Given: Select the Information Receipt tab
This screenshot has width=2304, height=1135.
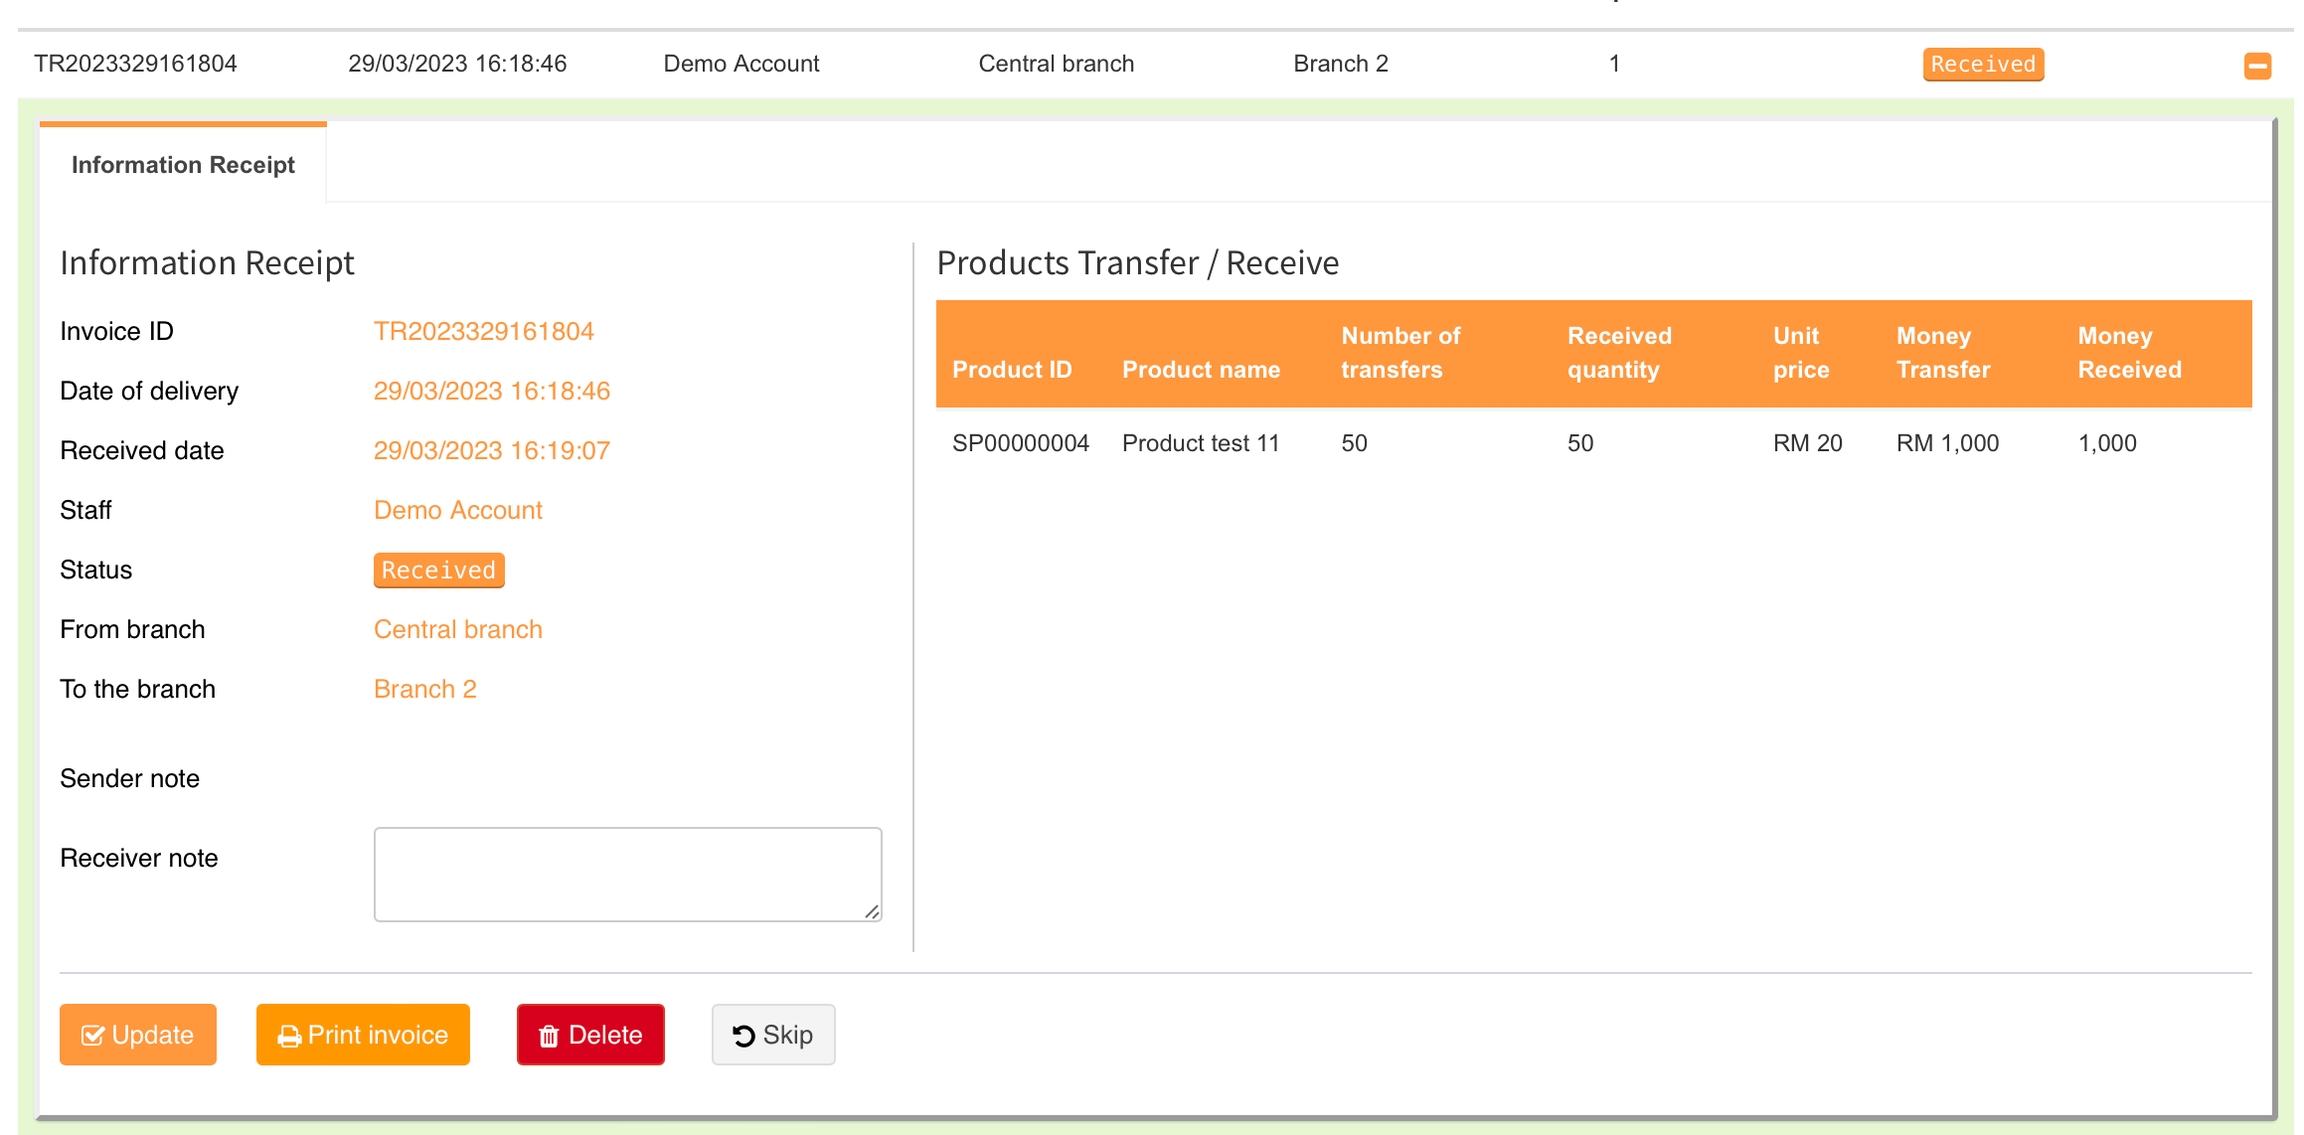Looking at the screenshot, I should tap(183, 165).
